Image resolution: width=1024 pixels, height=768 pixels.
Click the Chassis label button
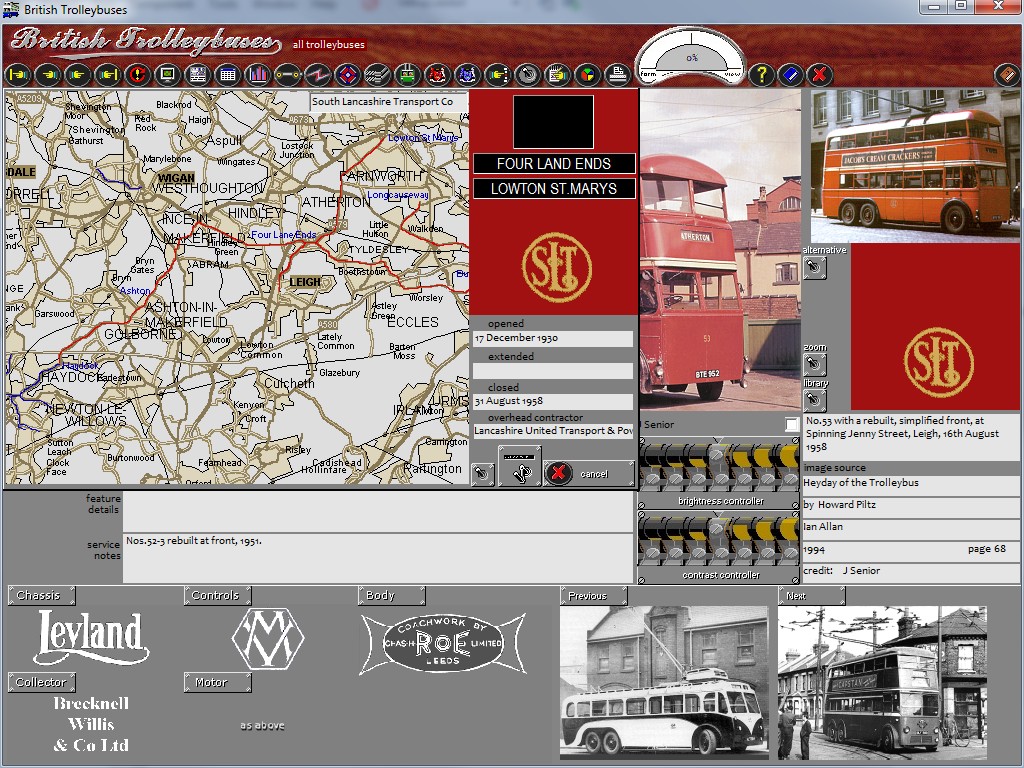40,595
